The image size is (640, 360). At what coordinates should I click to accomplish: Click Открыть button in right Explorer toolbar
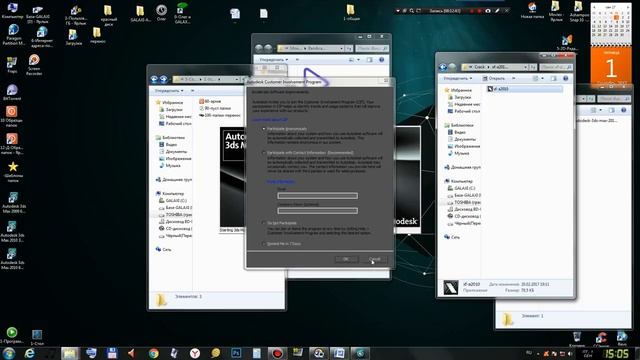click(x=494, y=78)
